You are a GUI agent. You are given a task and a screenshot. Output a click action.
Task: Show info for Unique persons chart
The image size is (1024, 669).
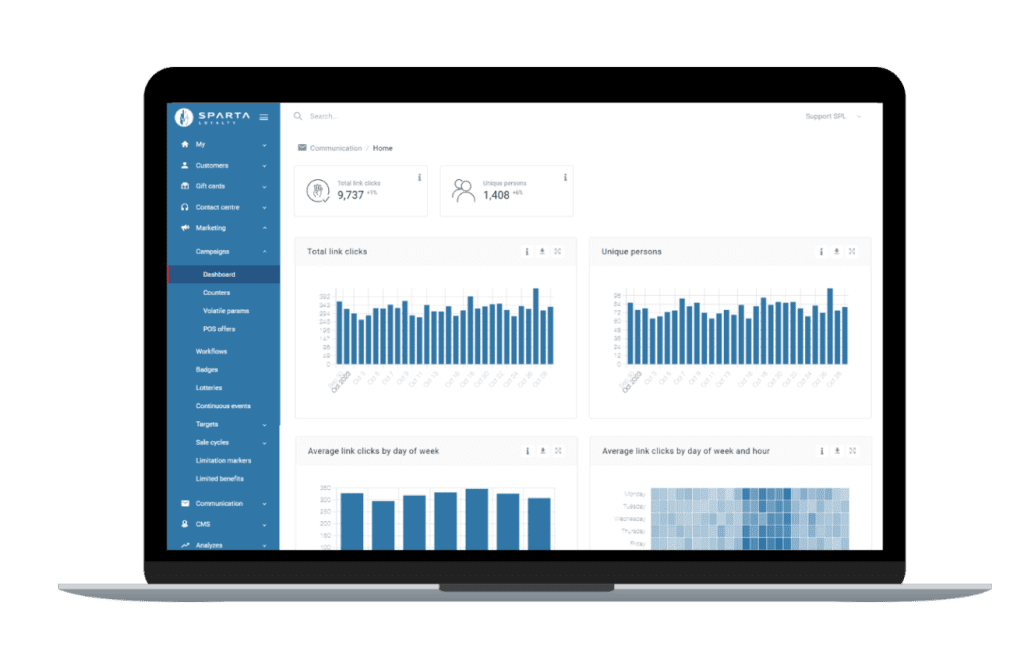click(821, 252)
